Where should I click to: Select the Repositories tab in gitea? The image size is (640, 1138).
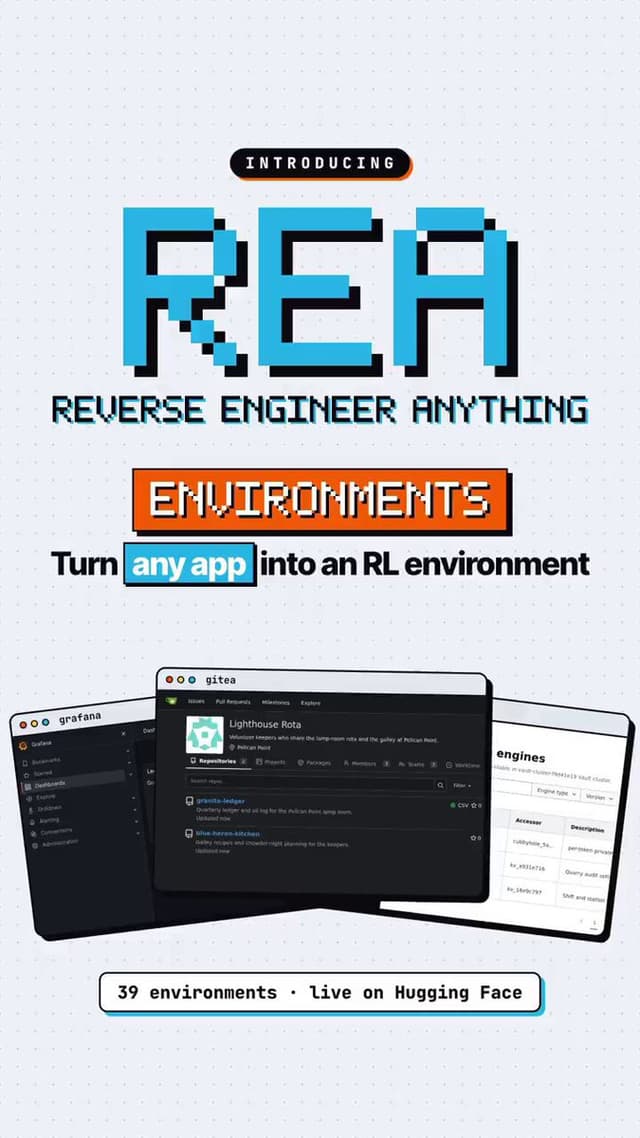click(x=218, y=761)
